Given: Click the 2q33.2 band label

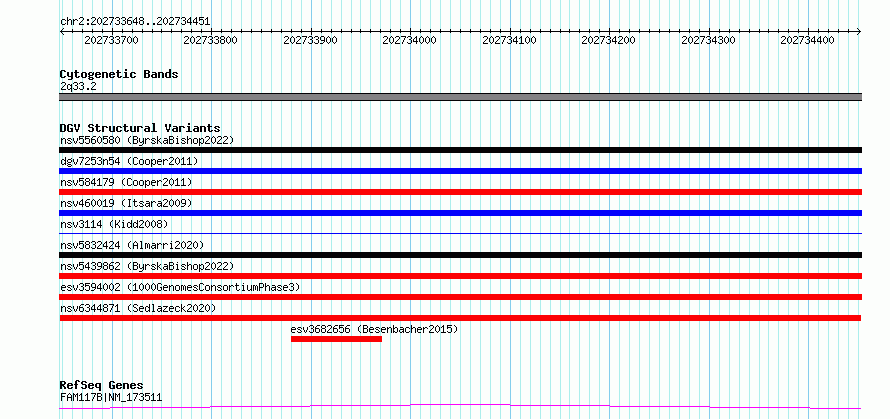Looking at the screenshot, I should 78,87.
